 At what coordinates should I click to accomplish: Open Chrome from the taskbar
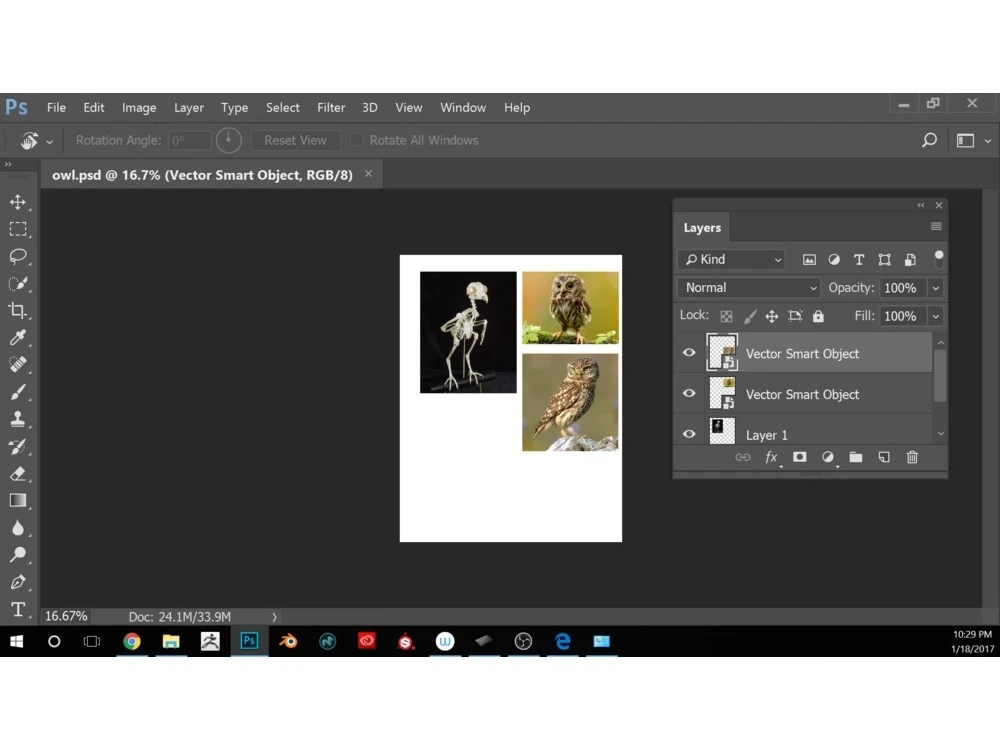[132, 641]
